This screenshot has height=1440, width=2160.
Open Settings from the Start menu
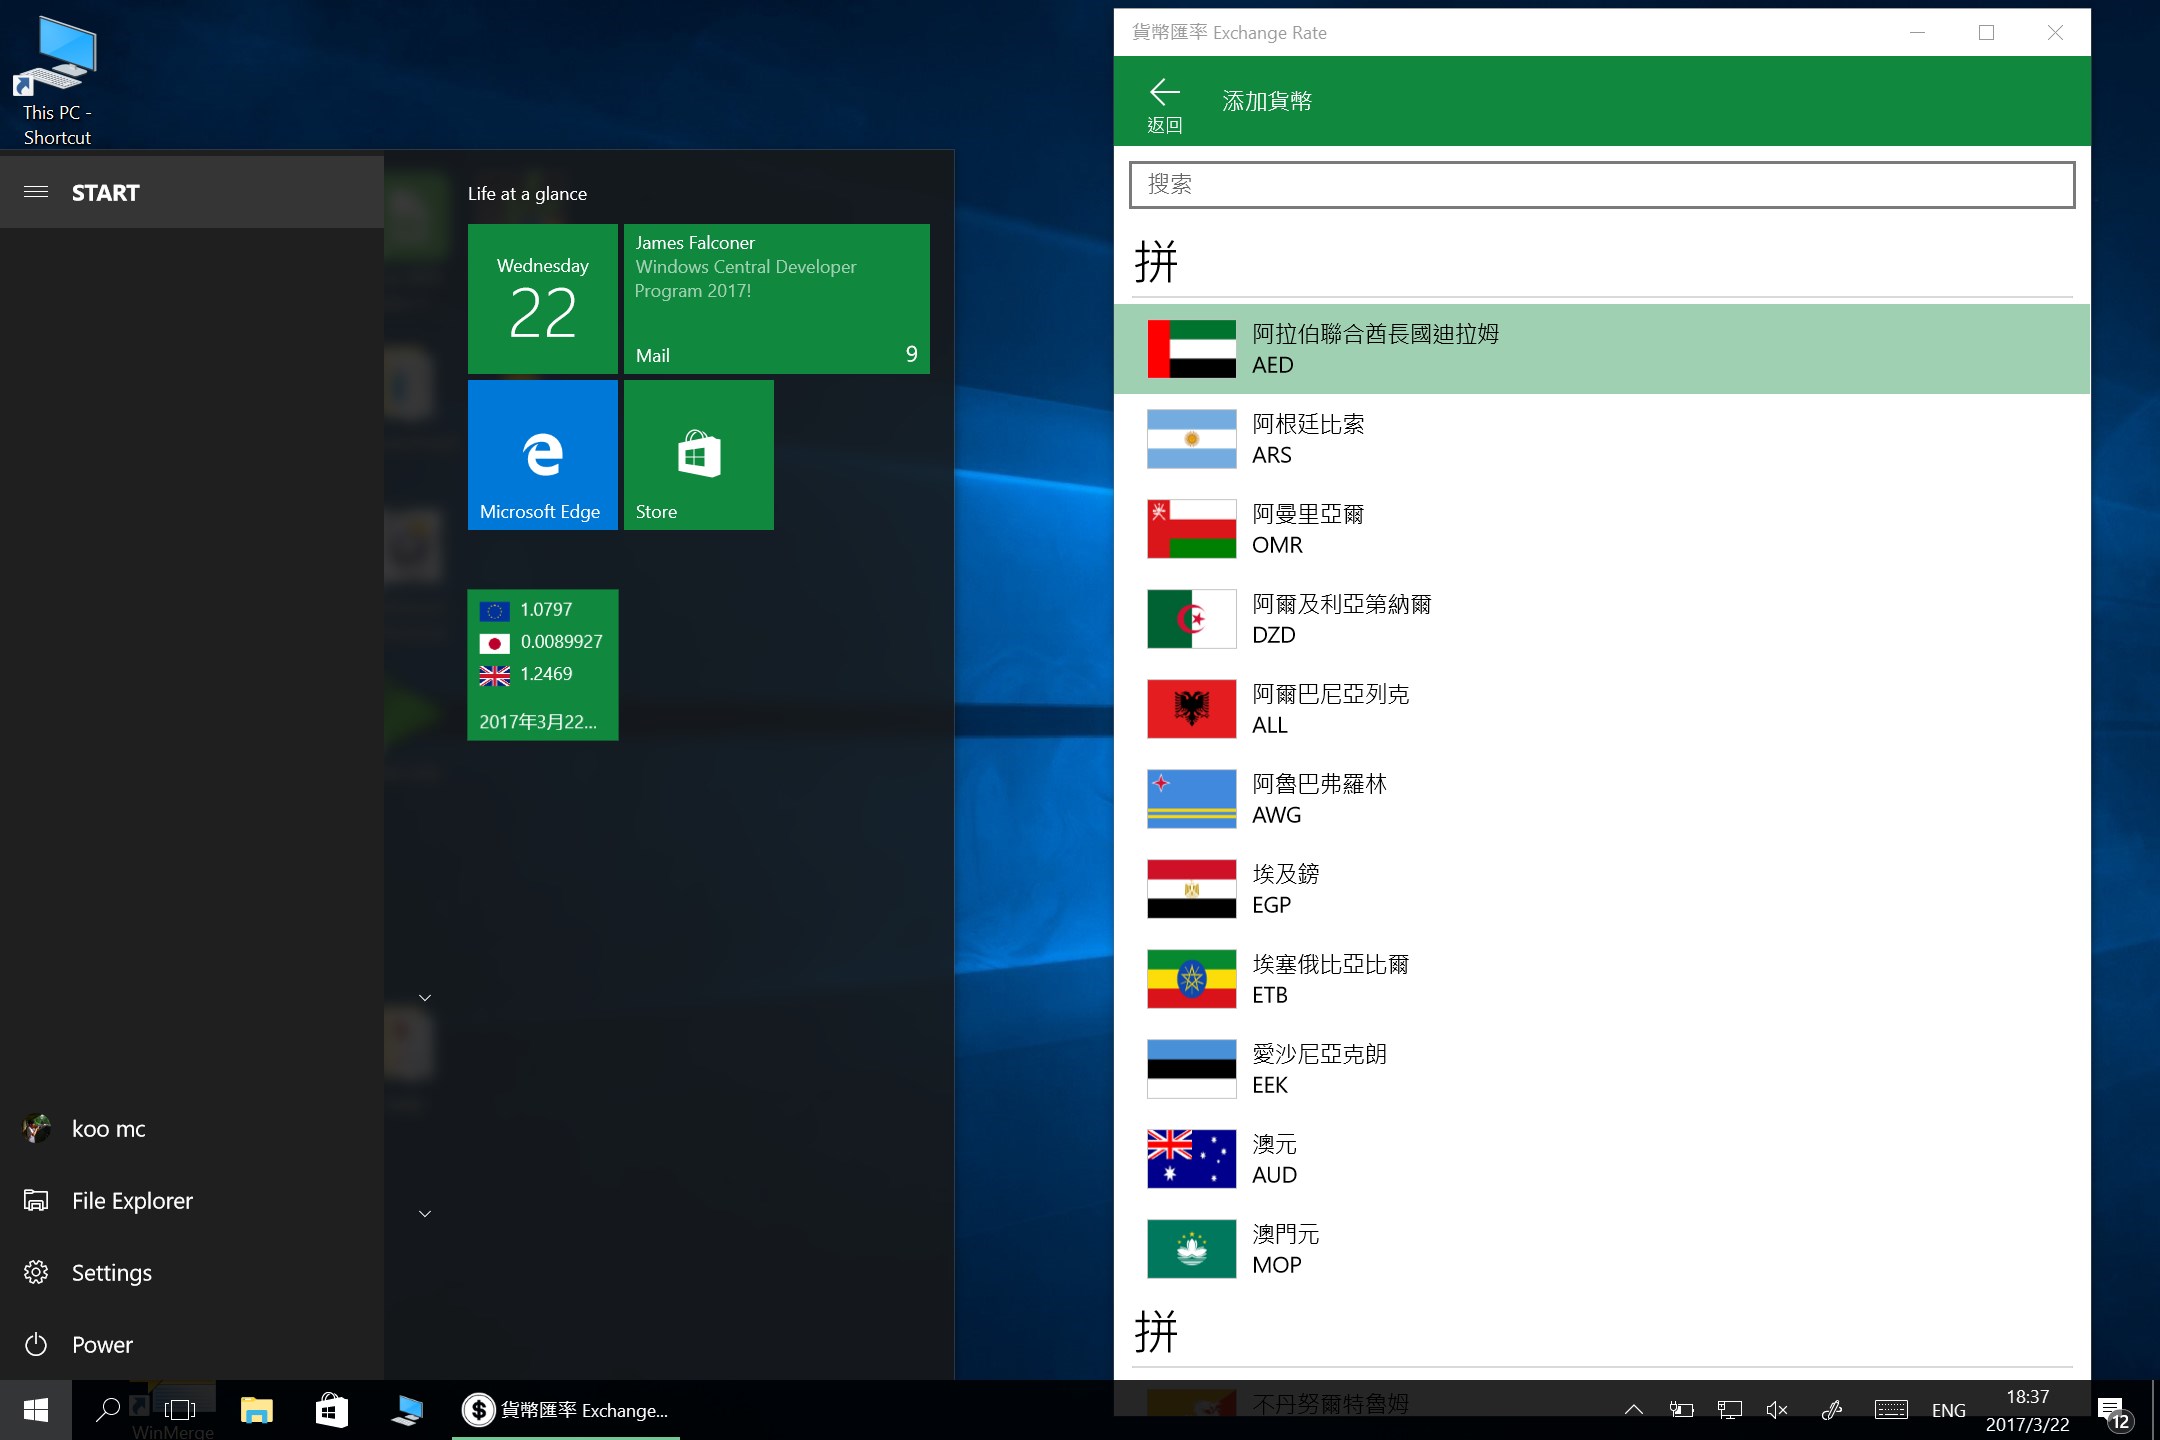[x=111, y=1272]
